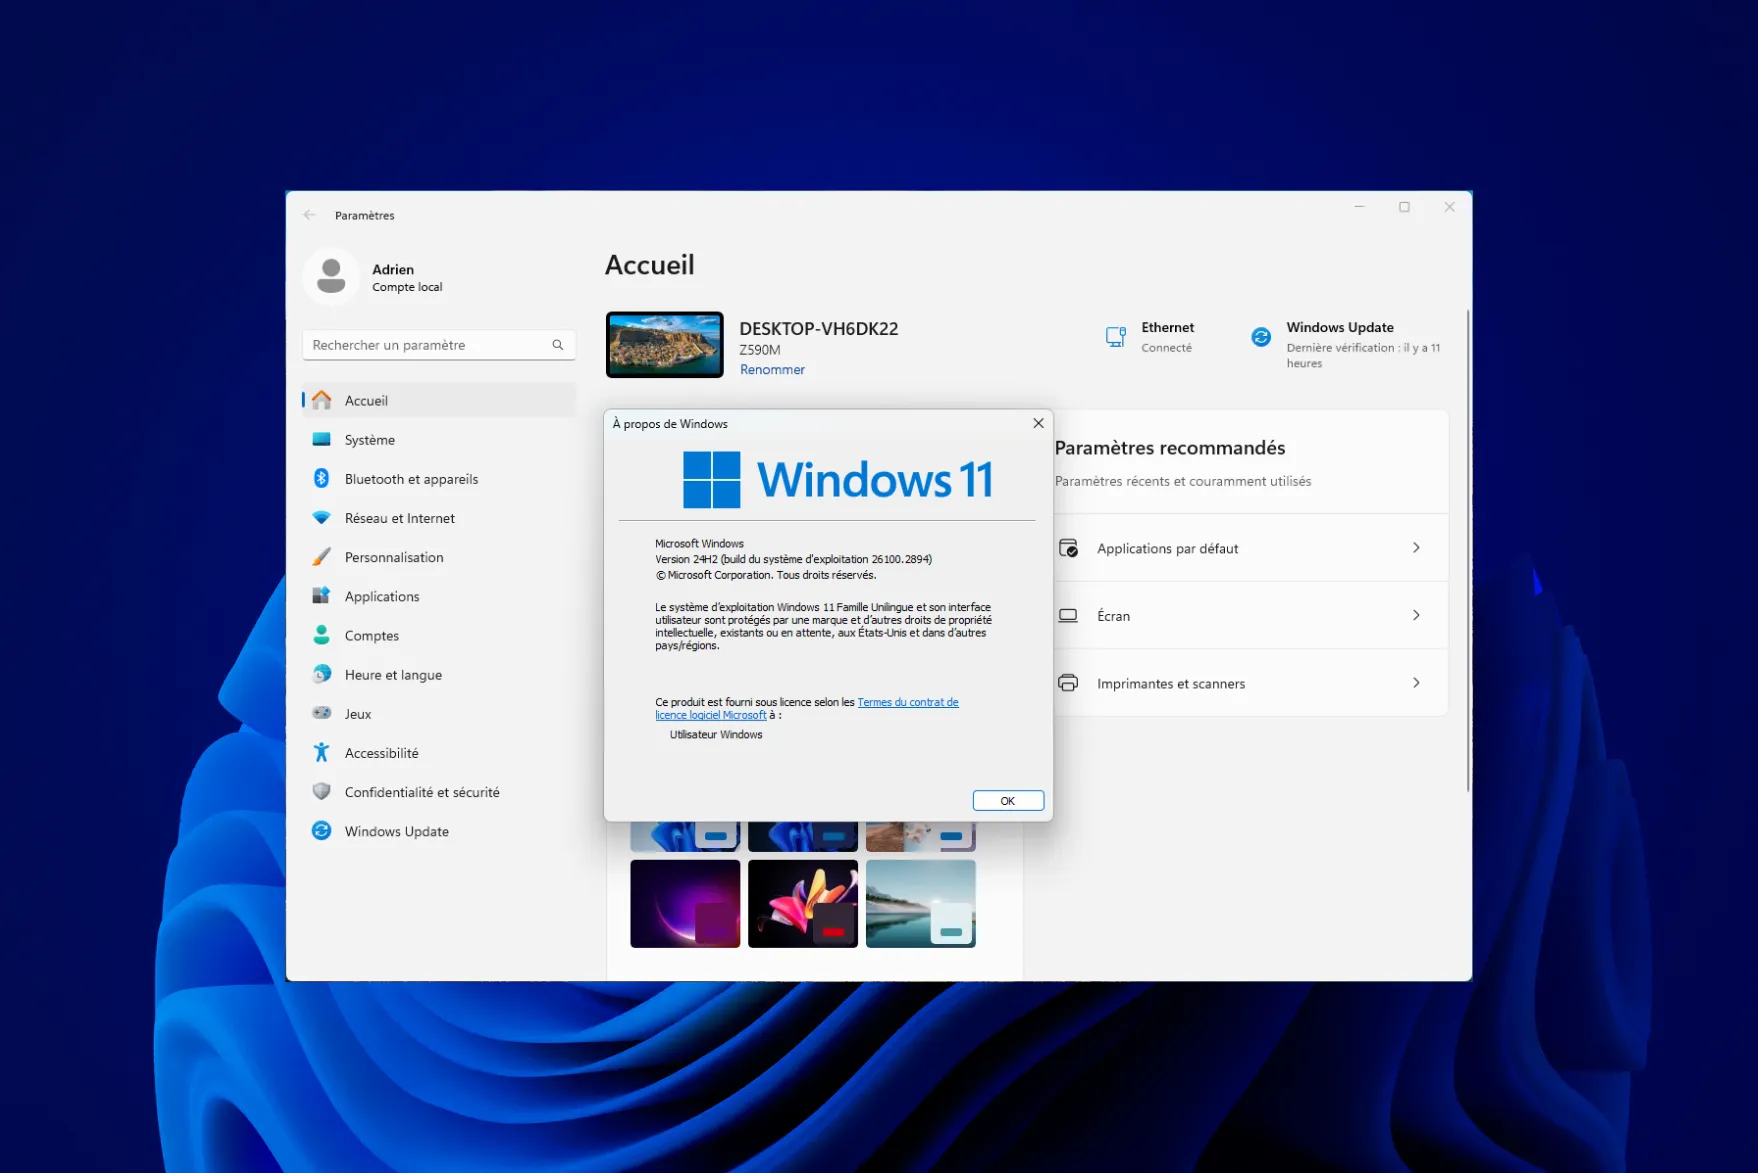Click the Confidentialité shield icon
Viewport: 1758px width, 1173px height.
point(321,791)
